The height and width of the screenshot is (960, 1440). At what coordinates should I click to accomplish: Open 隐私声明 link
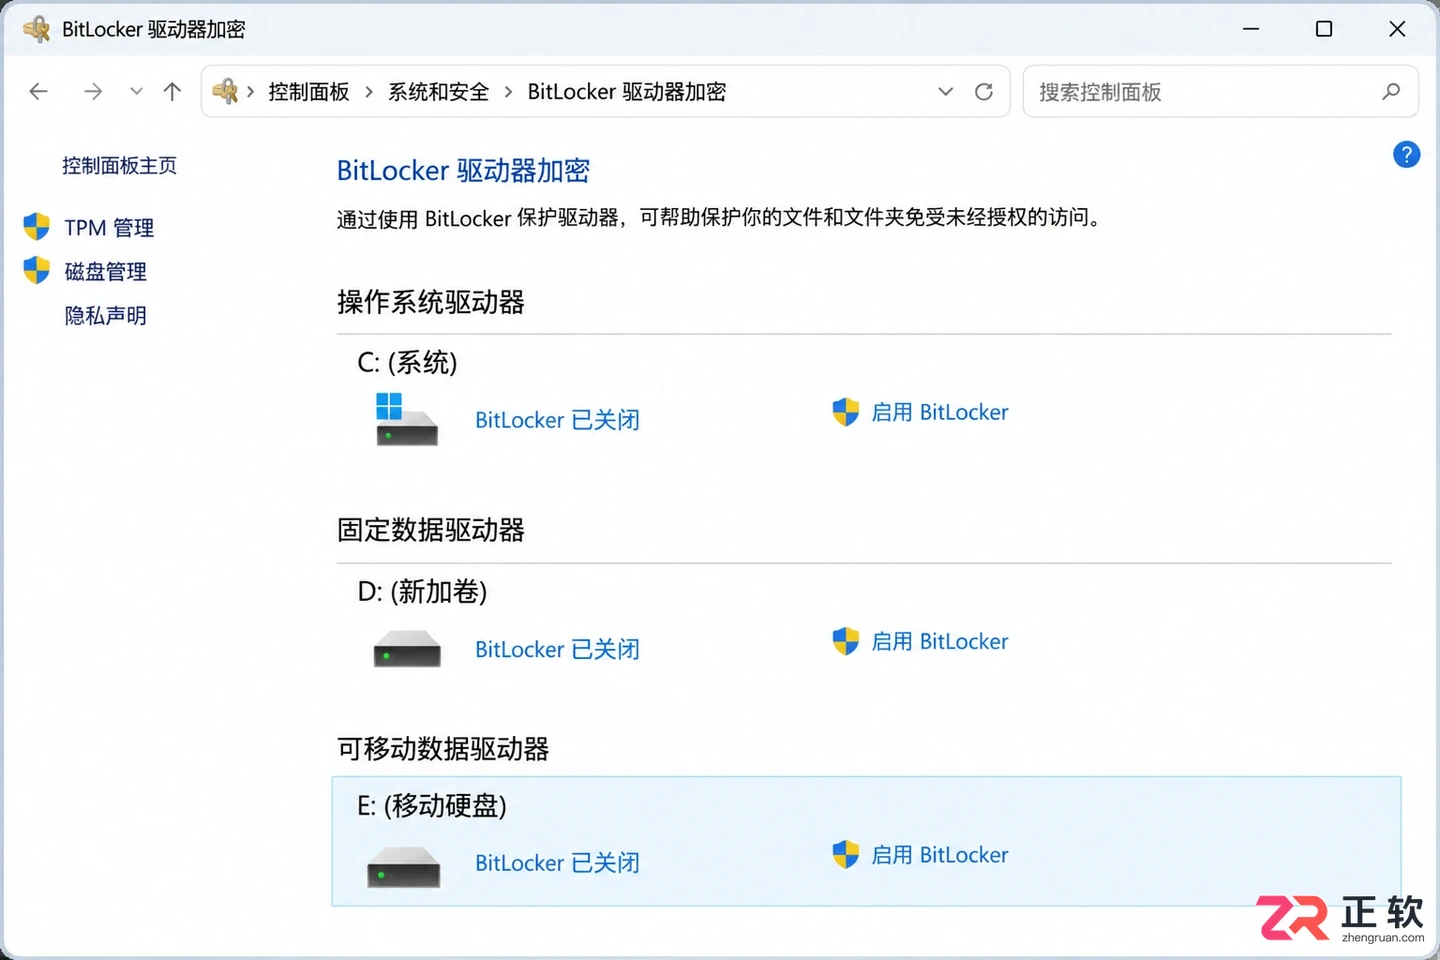pos(106,316)
